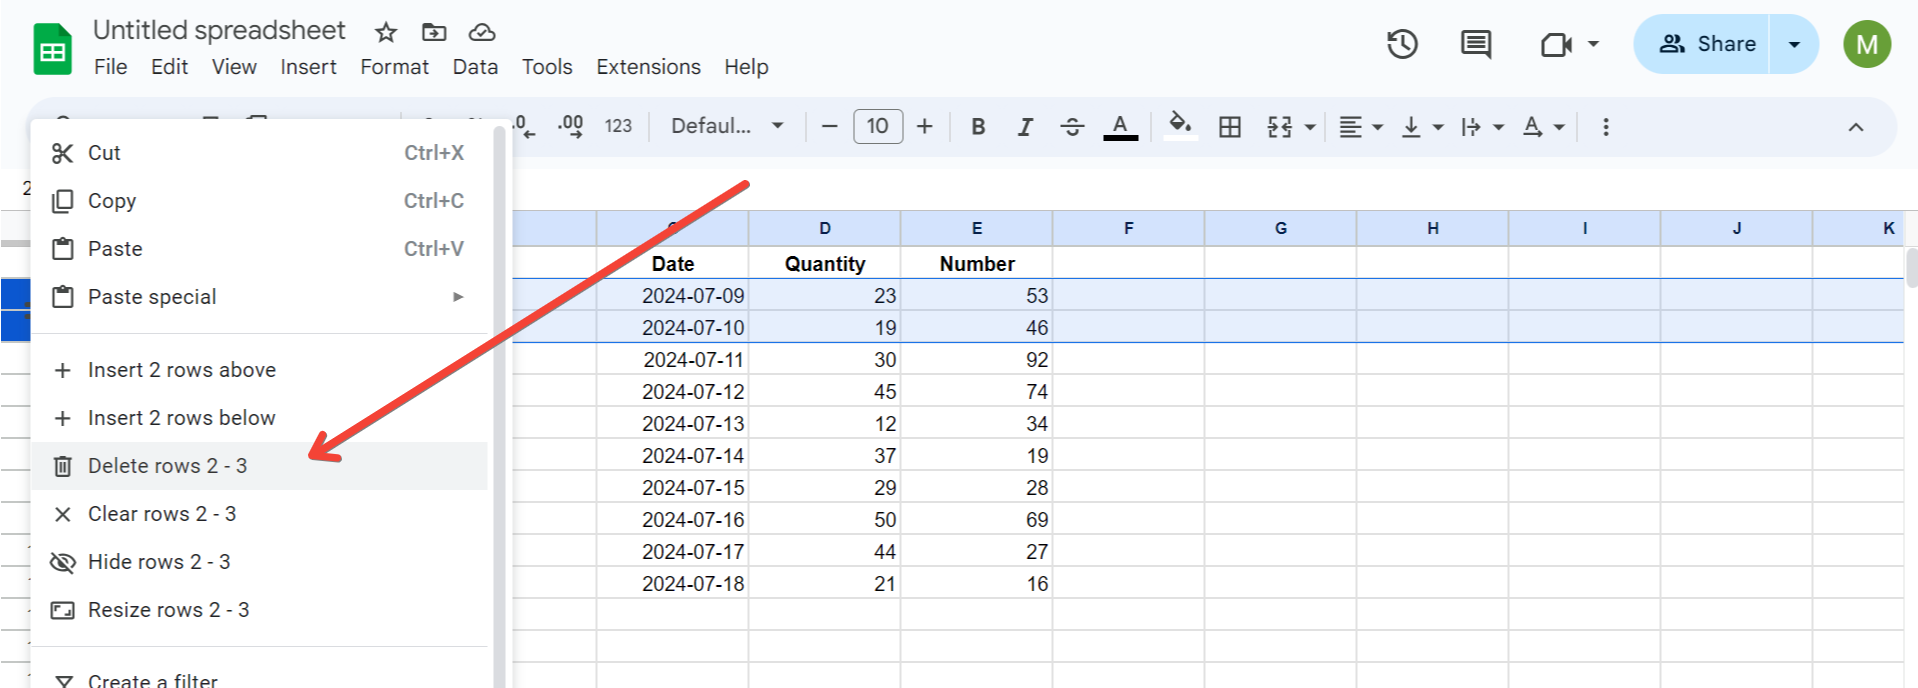This screenshot has height=688, width=1918.
Task: Open version history clock icon
Action: click(1402, 44)
